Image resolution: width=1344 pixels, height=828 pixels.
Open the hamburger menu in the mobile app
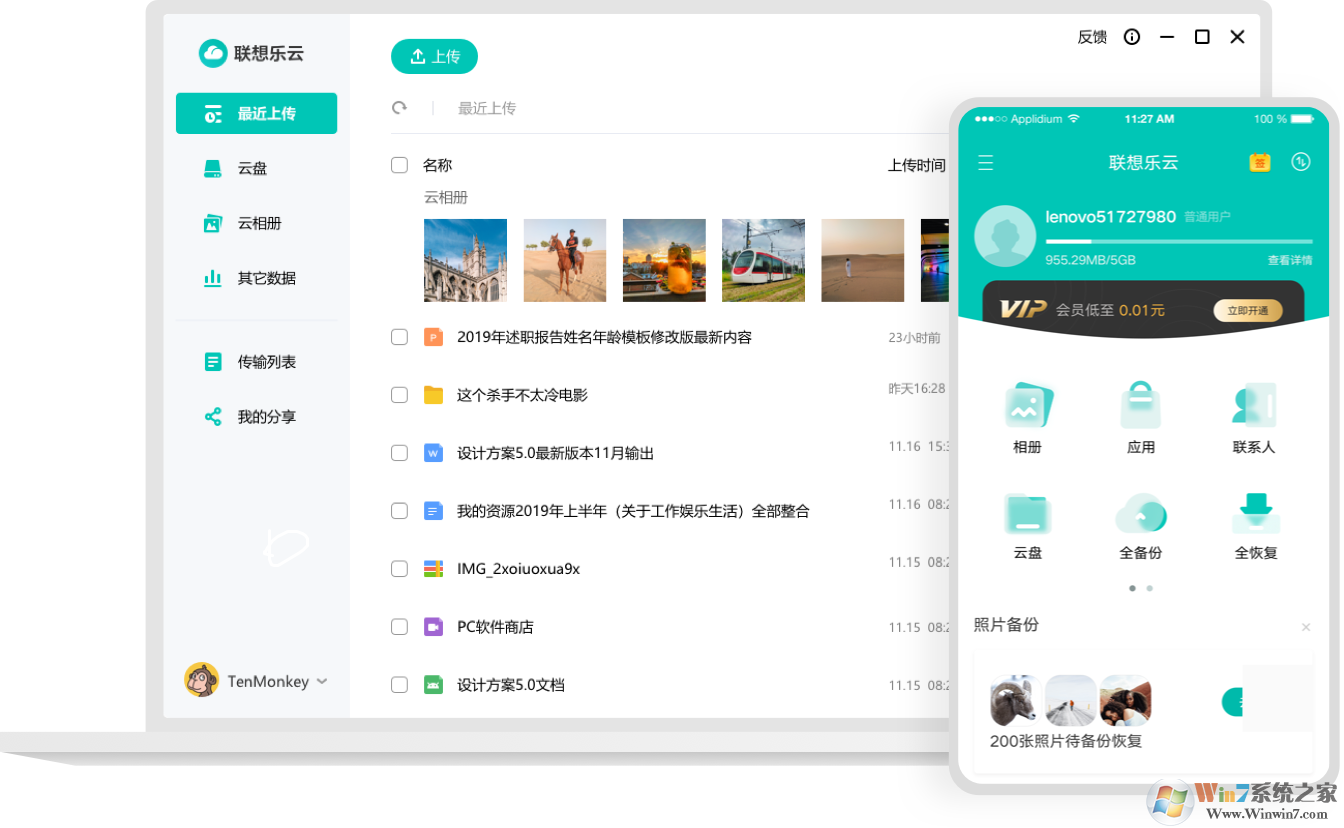point(986,162)
